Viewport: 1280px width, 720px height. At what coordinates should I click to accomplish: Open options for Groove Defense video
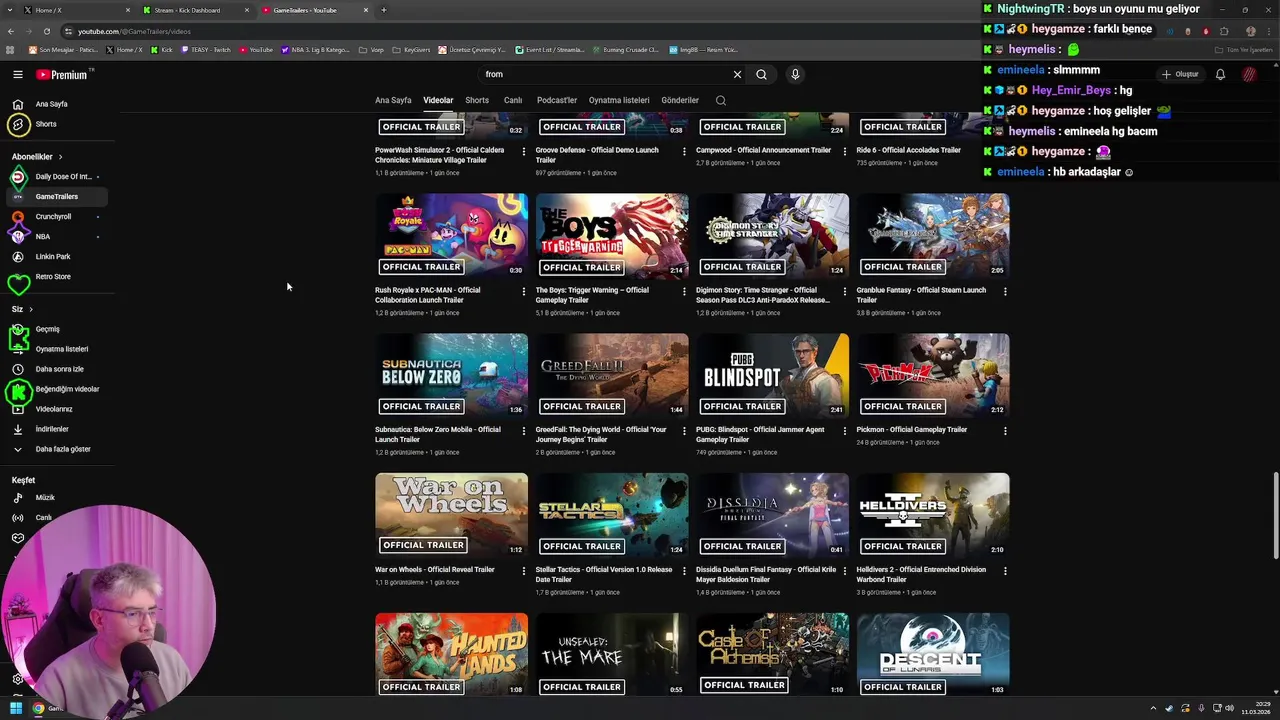tap(684, 152)
